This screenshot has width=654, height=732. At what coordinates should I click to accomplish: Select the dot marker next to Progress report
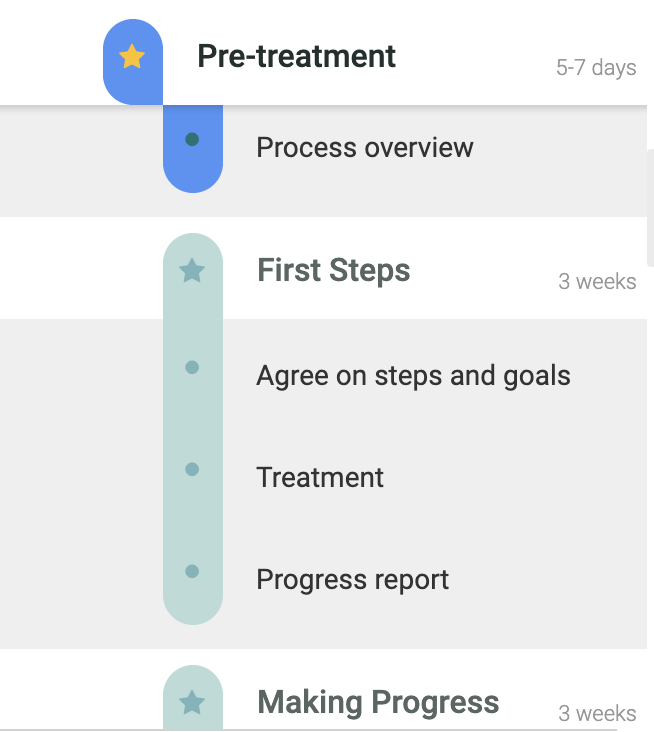(192, 571)
